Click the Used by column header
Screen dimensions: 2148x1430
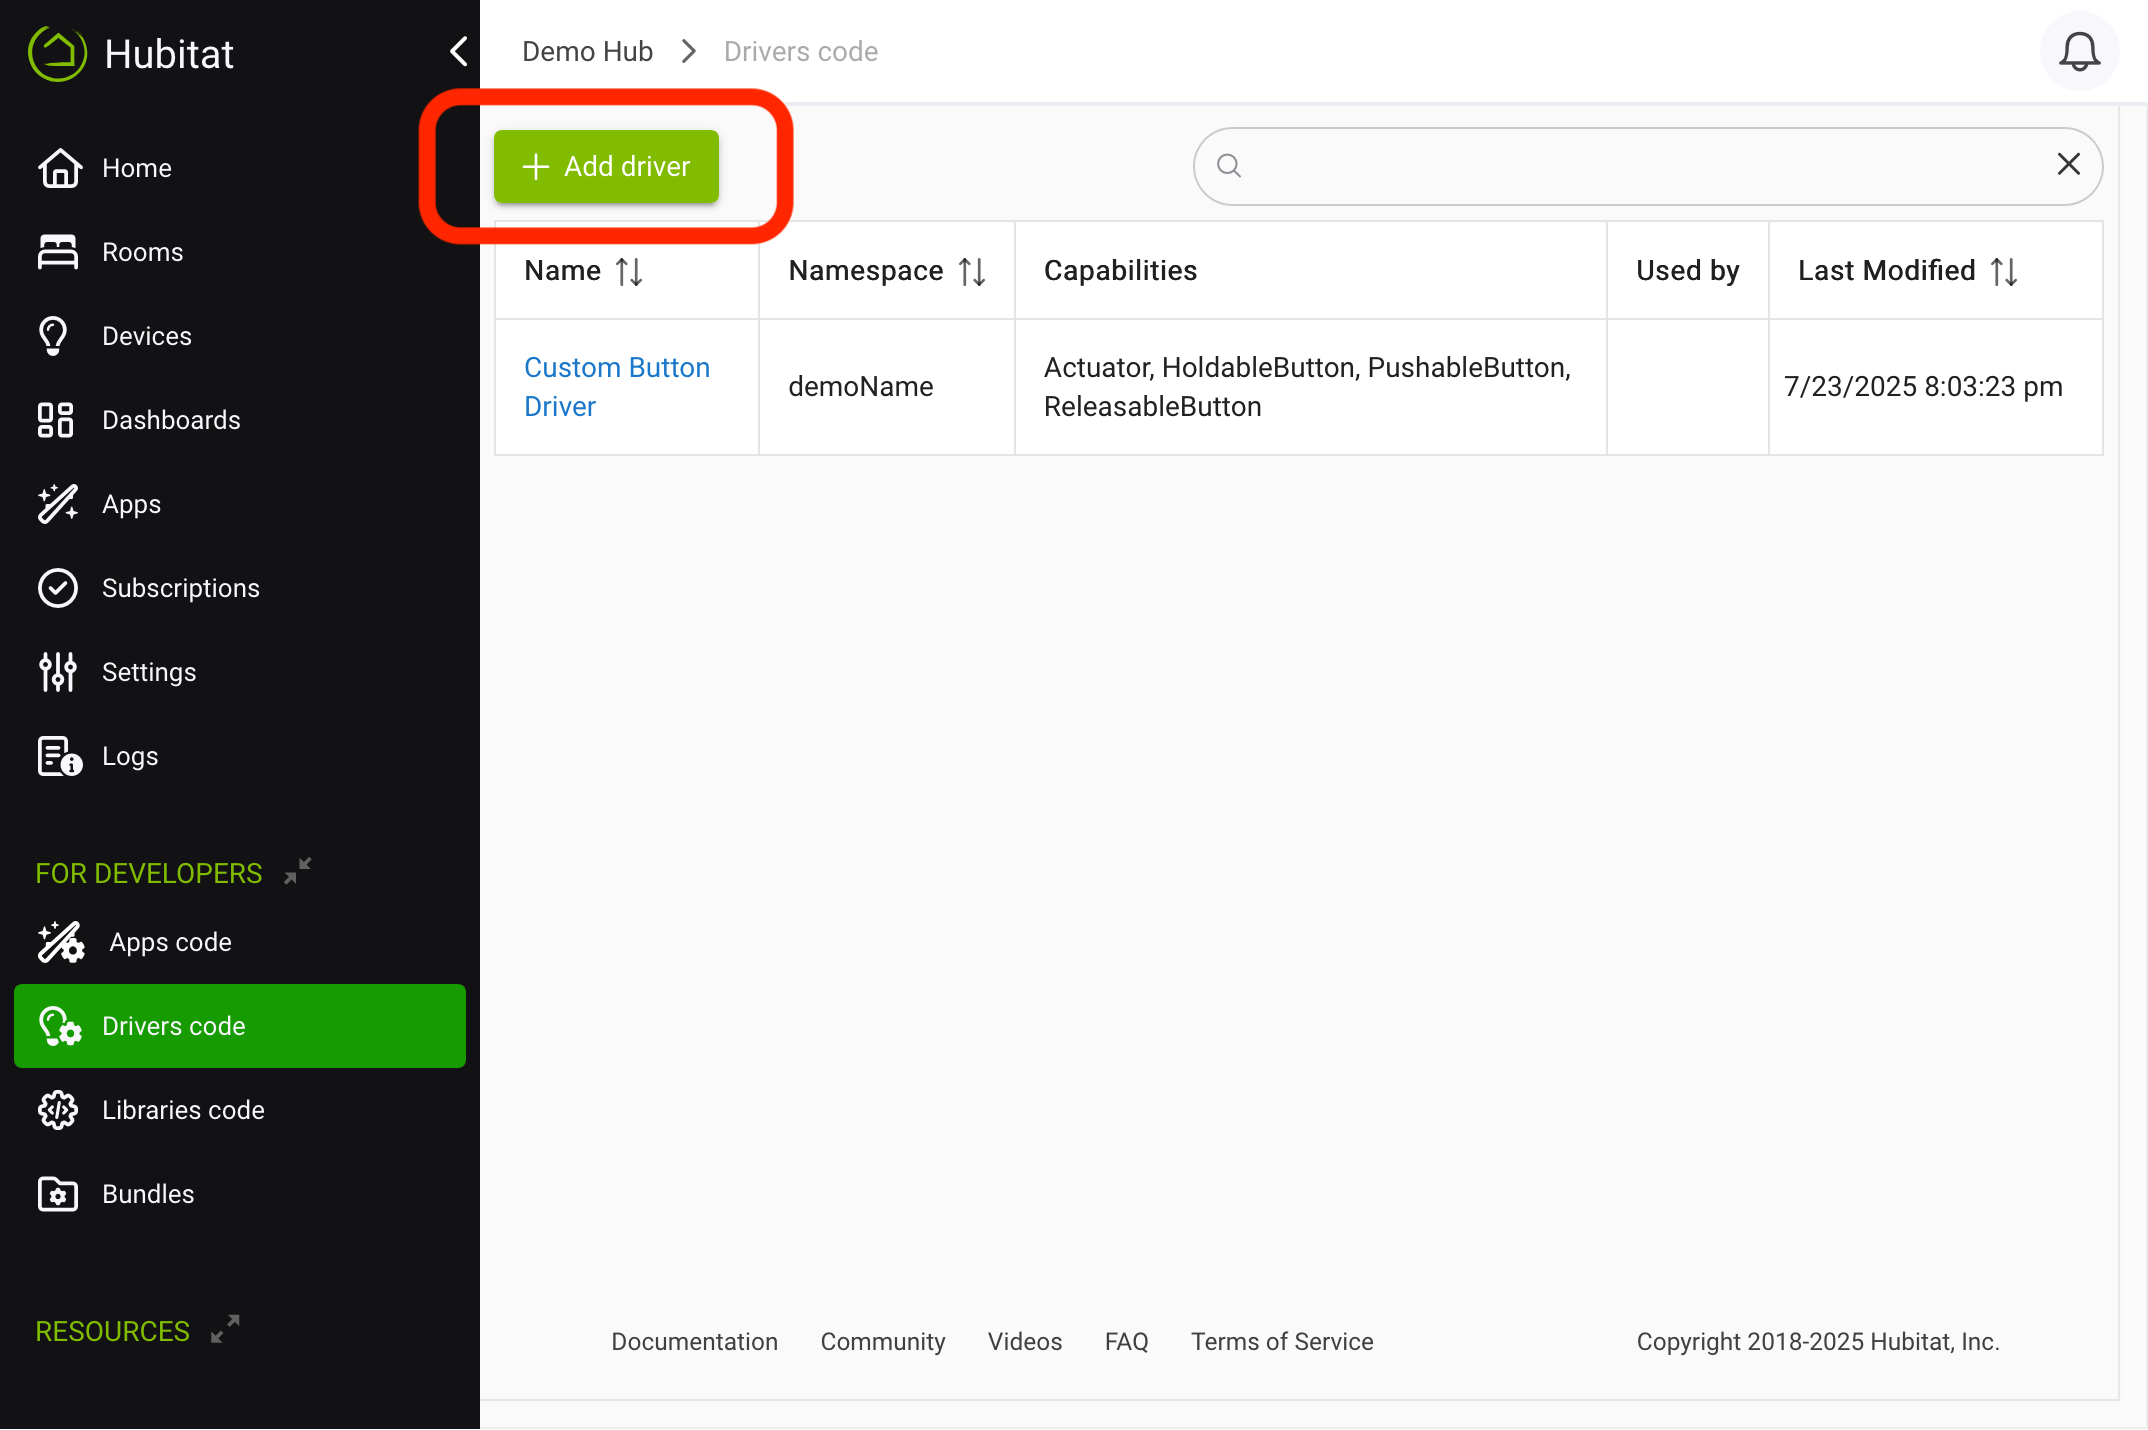(1688, 271)
